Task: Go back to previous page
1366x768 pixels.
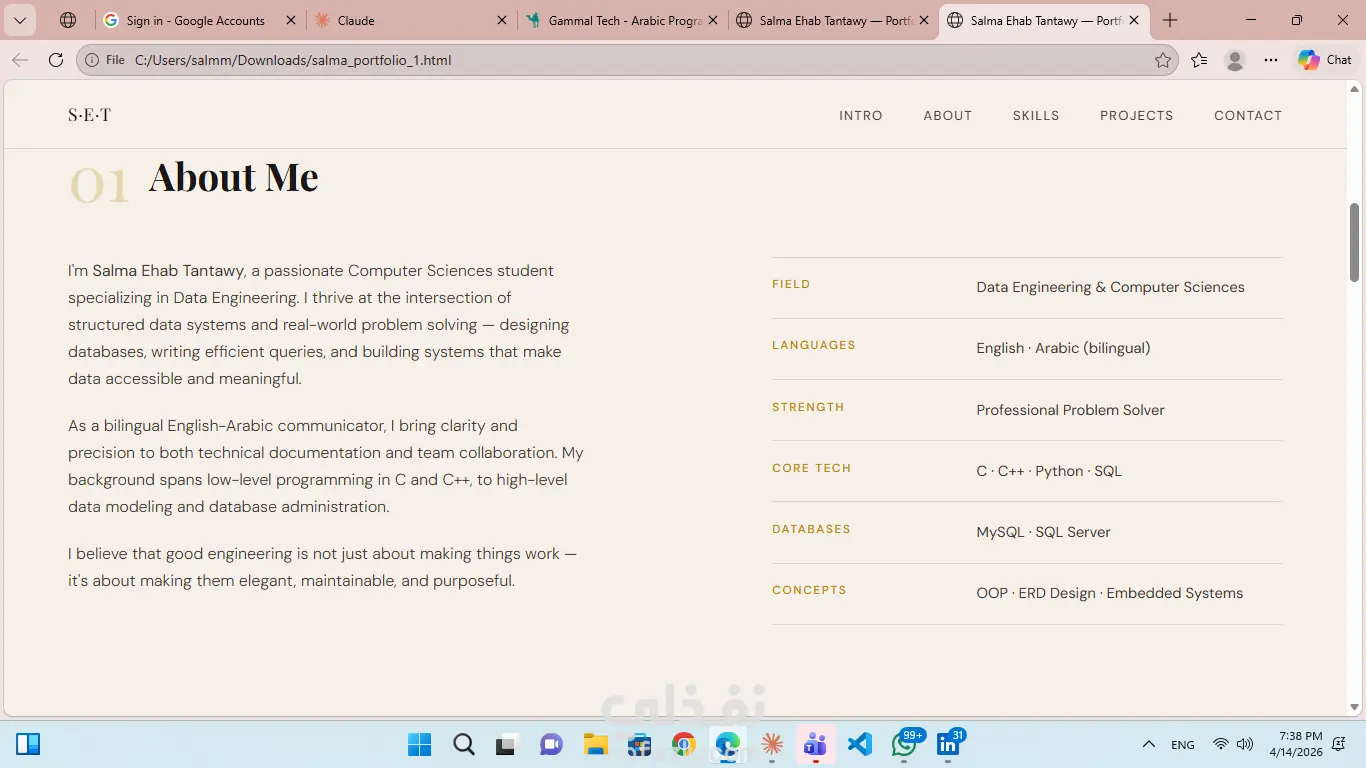Action: point(20,60)
